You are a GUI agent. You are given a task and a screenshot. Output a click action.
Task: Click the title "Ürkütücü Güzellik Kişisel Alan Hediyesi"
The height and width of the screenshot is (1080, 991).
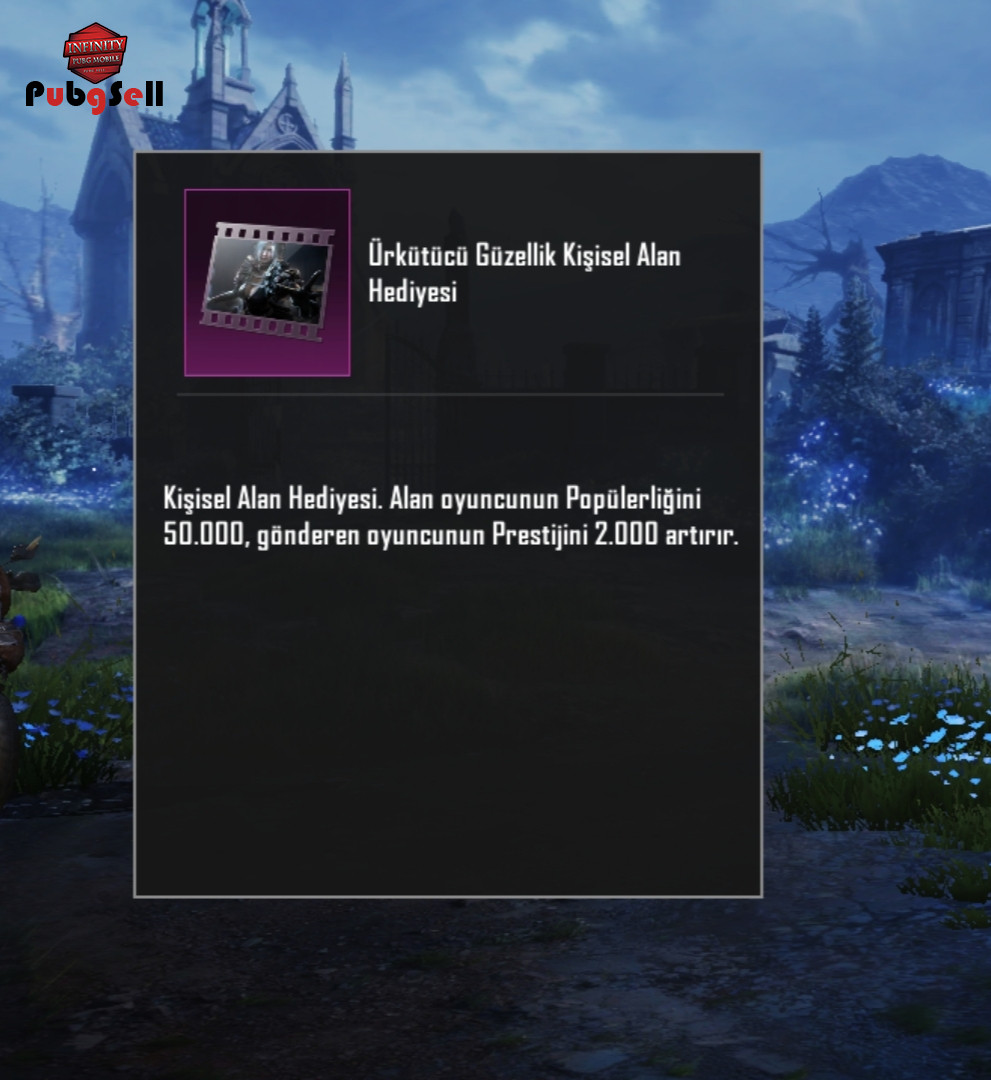click(524, 273)
